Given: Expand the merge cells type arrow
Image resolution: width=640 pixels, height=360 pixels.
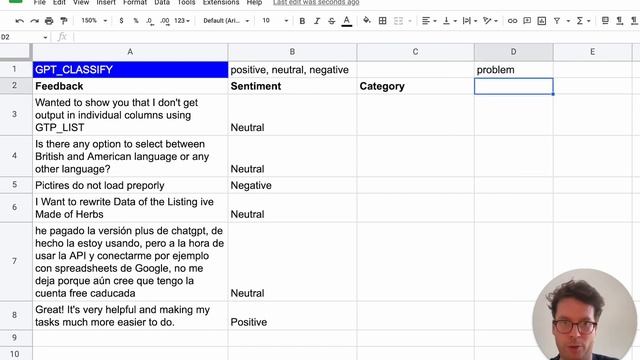Looking at the screenshot, I should click(410, 21).
